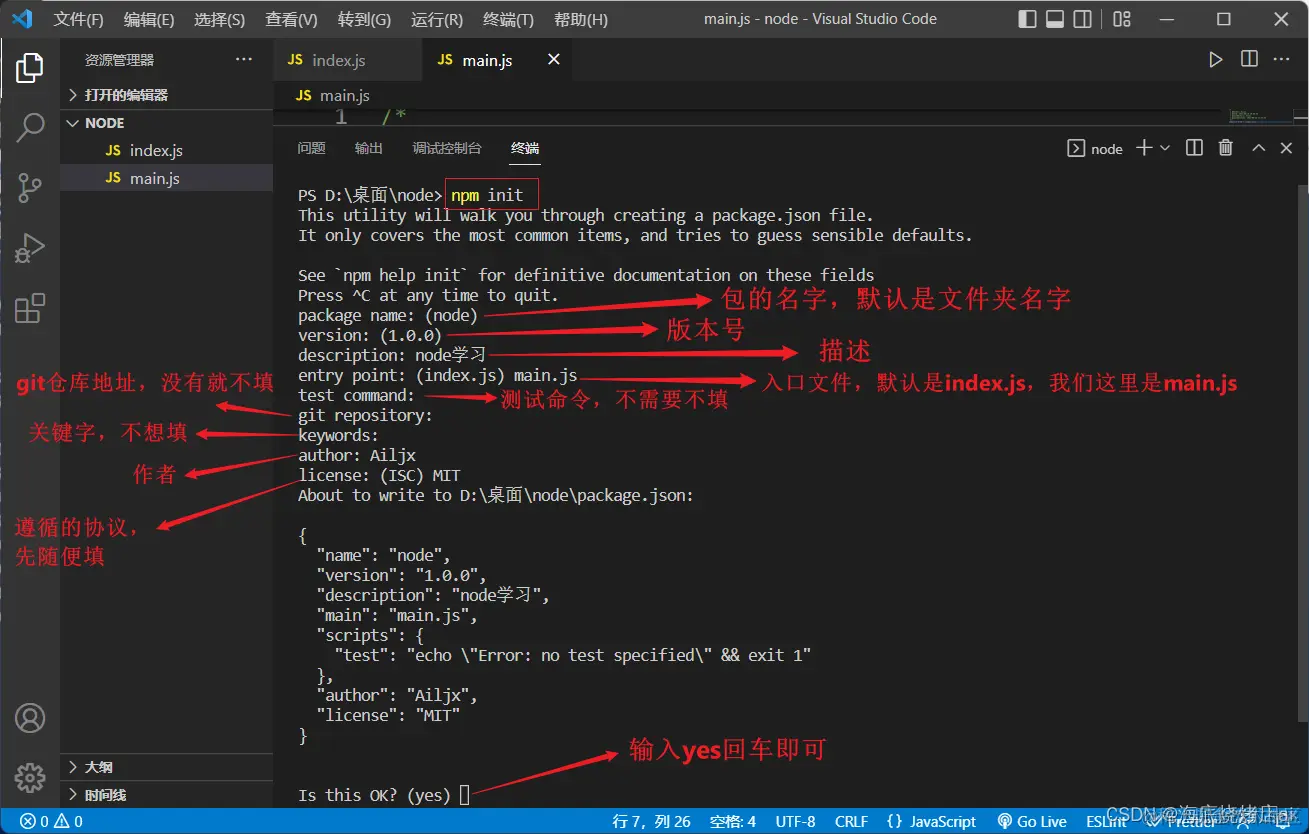This screenshot has width=1309, height=834.
Task: Open index.js in the file tree
Action: [166, 151]
